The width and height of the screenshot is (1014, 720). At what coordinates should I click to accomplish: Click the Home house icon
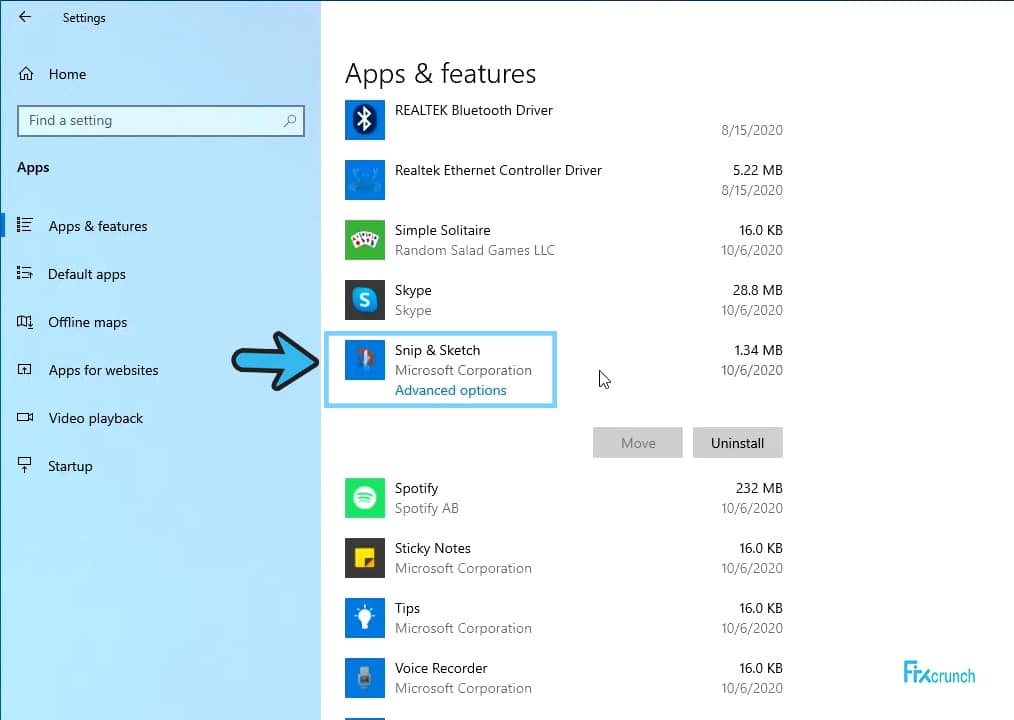[x=26, y=74]
